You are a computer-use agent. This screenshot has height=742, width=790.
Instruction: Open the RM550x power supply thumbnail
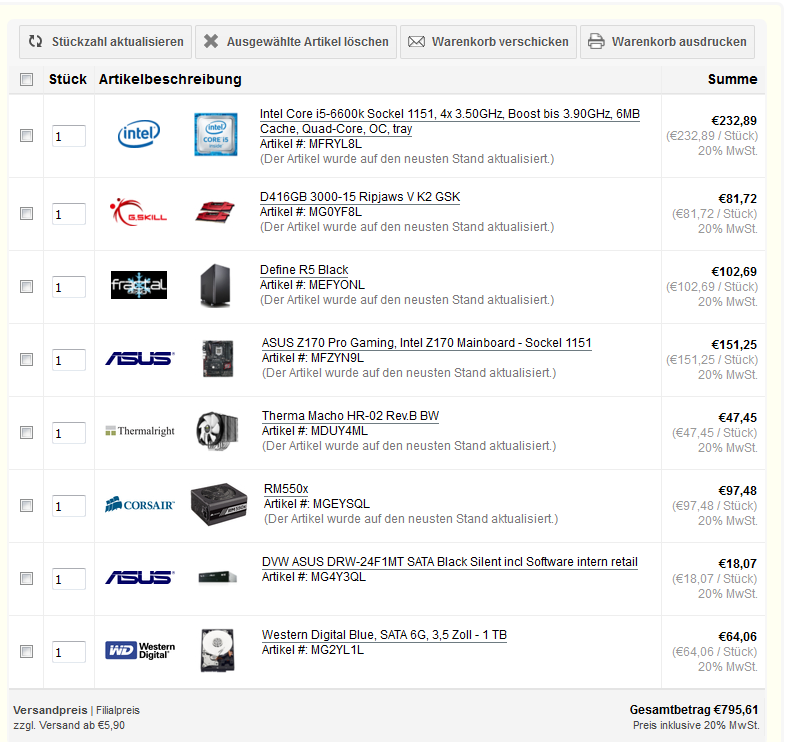(x=219, y=504)
